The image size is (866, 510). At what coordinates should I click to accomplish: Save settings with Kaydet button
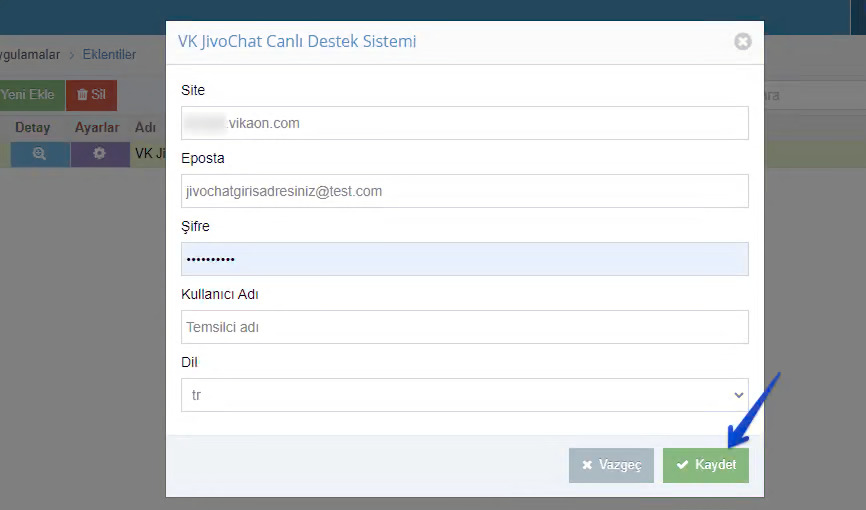point(706,465)
